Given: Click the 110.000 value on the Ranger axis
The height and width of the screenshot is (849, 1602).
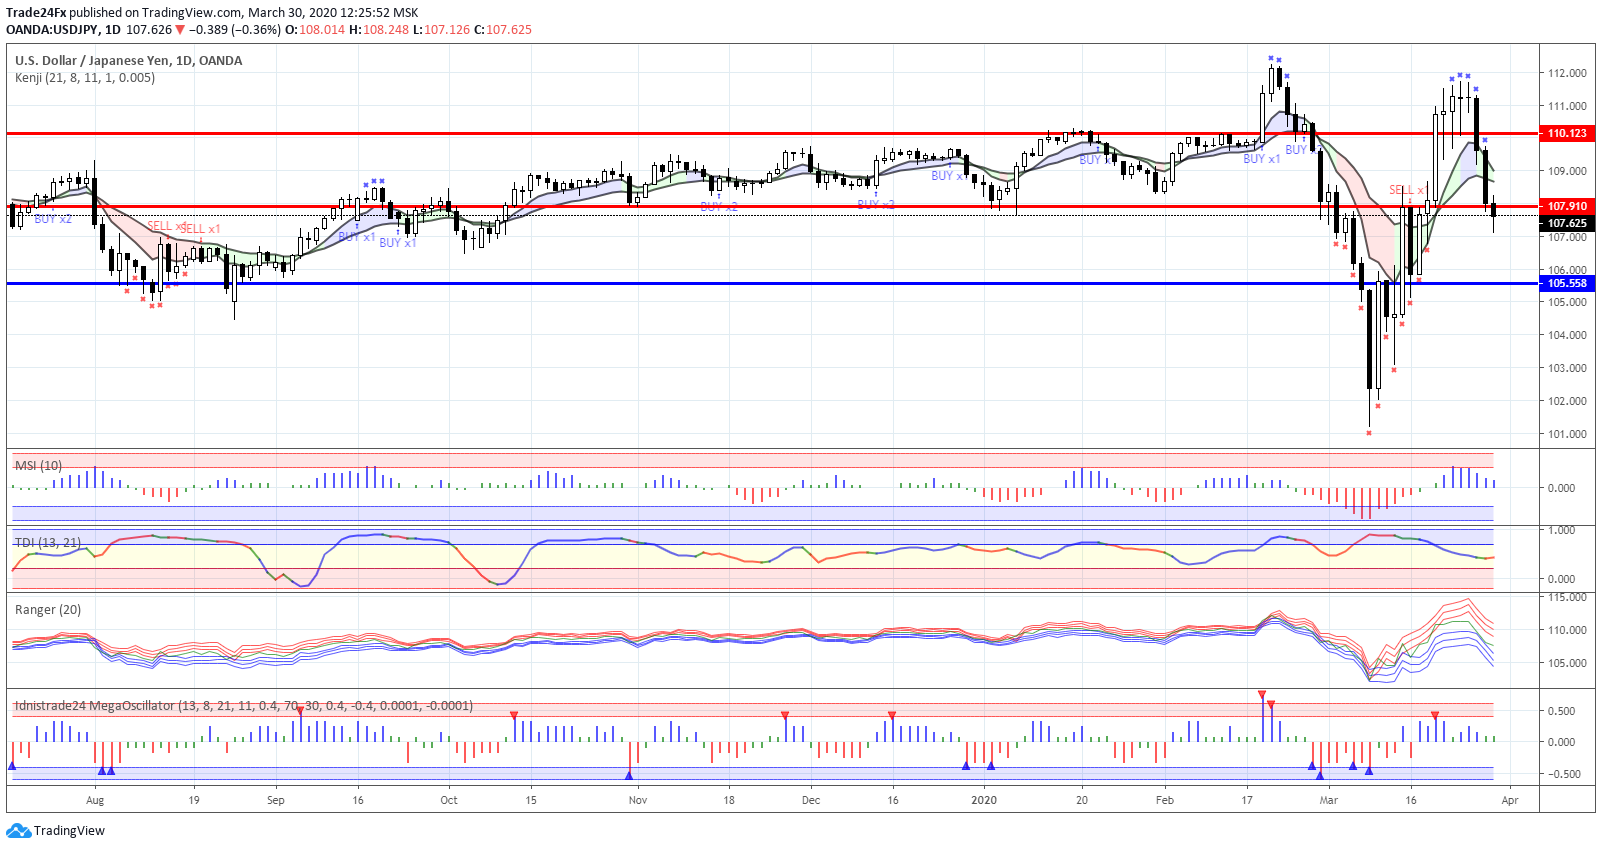Looking at the screenshot, I should tap(1567, 630).
